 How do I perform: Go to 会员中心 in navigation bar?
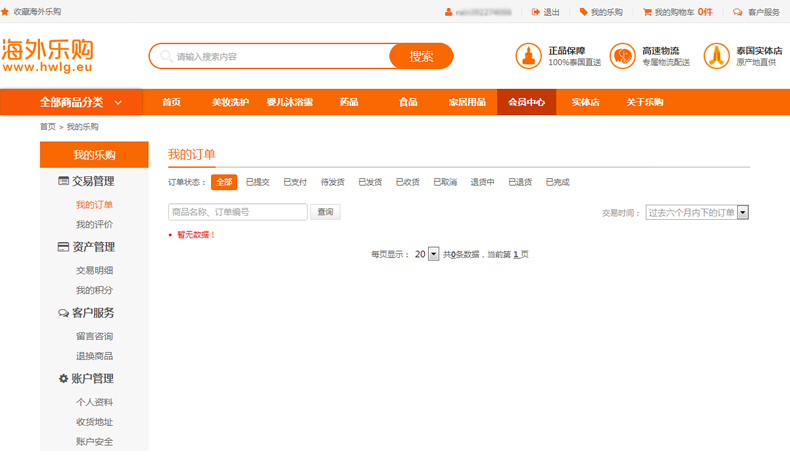coord(526,102)
